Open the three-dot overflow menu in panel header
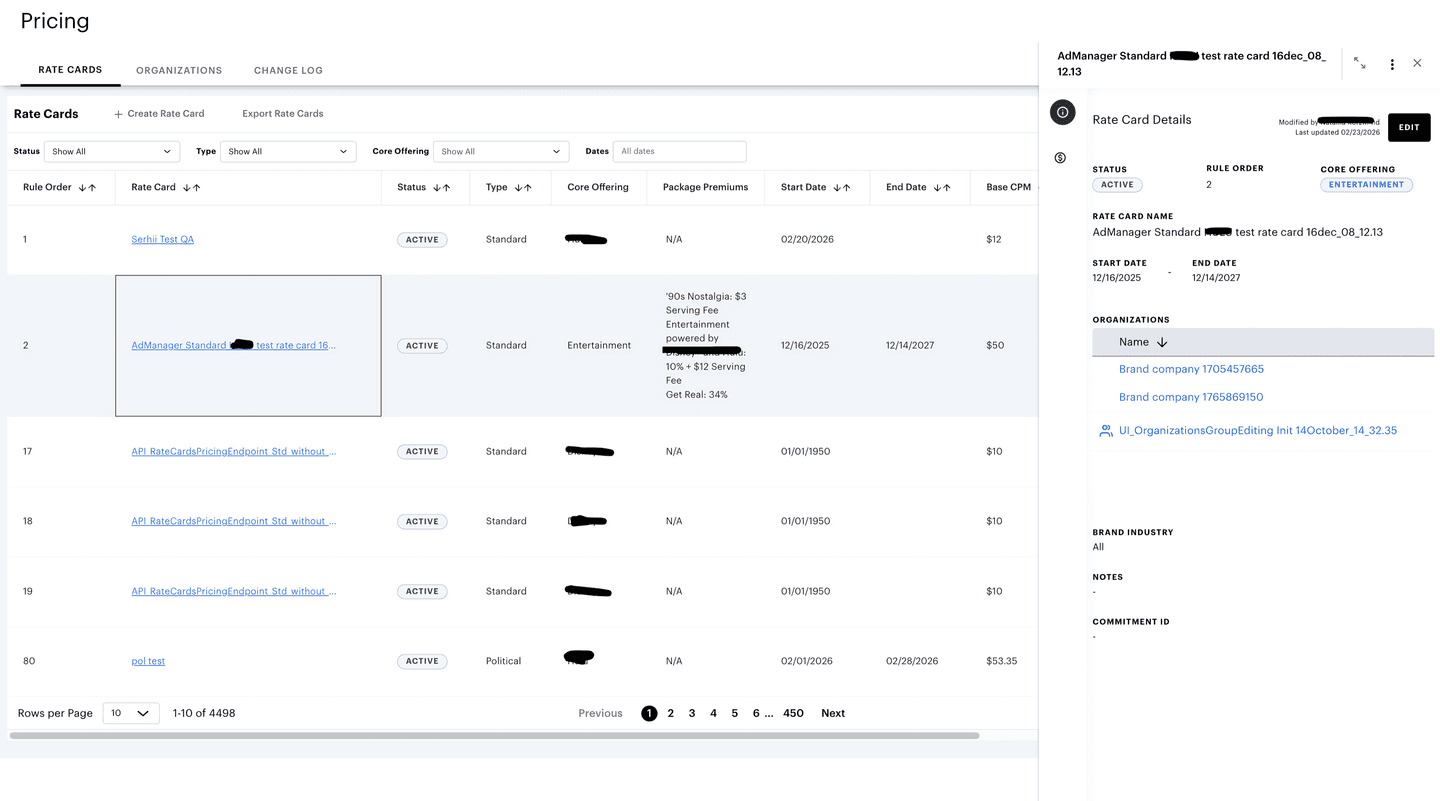 1392,63
